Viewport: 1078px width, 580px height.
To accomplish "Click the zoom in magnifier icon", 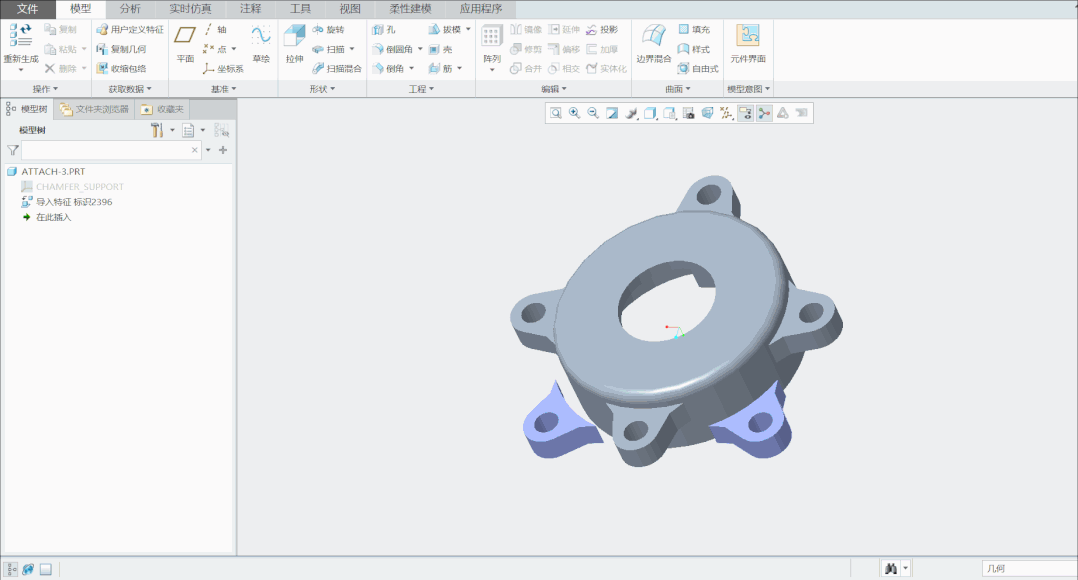I will pyautogui.click(x=574, y=113).
